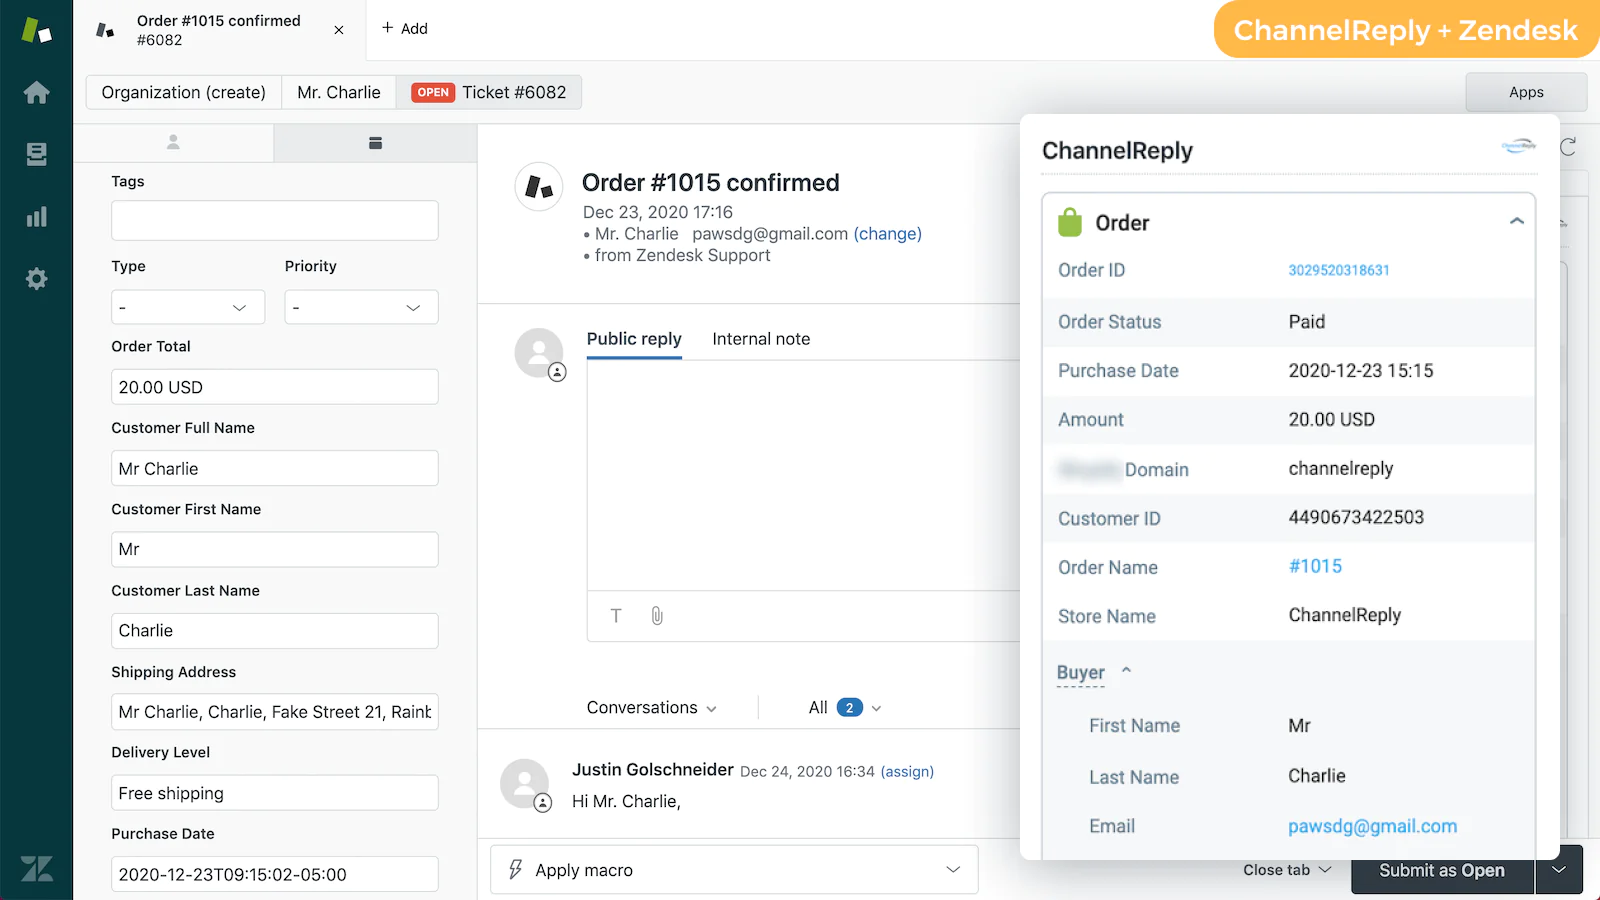Click into the Tags input field

tap(275, 220)
